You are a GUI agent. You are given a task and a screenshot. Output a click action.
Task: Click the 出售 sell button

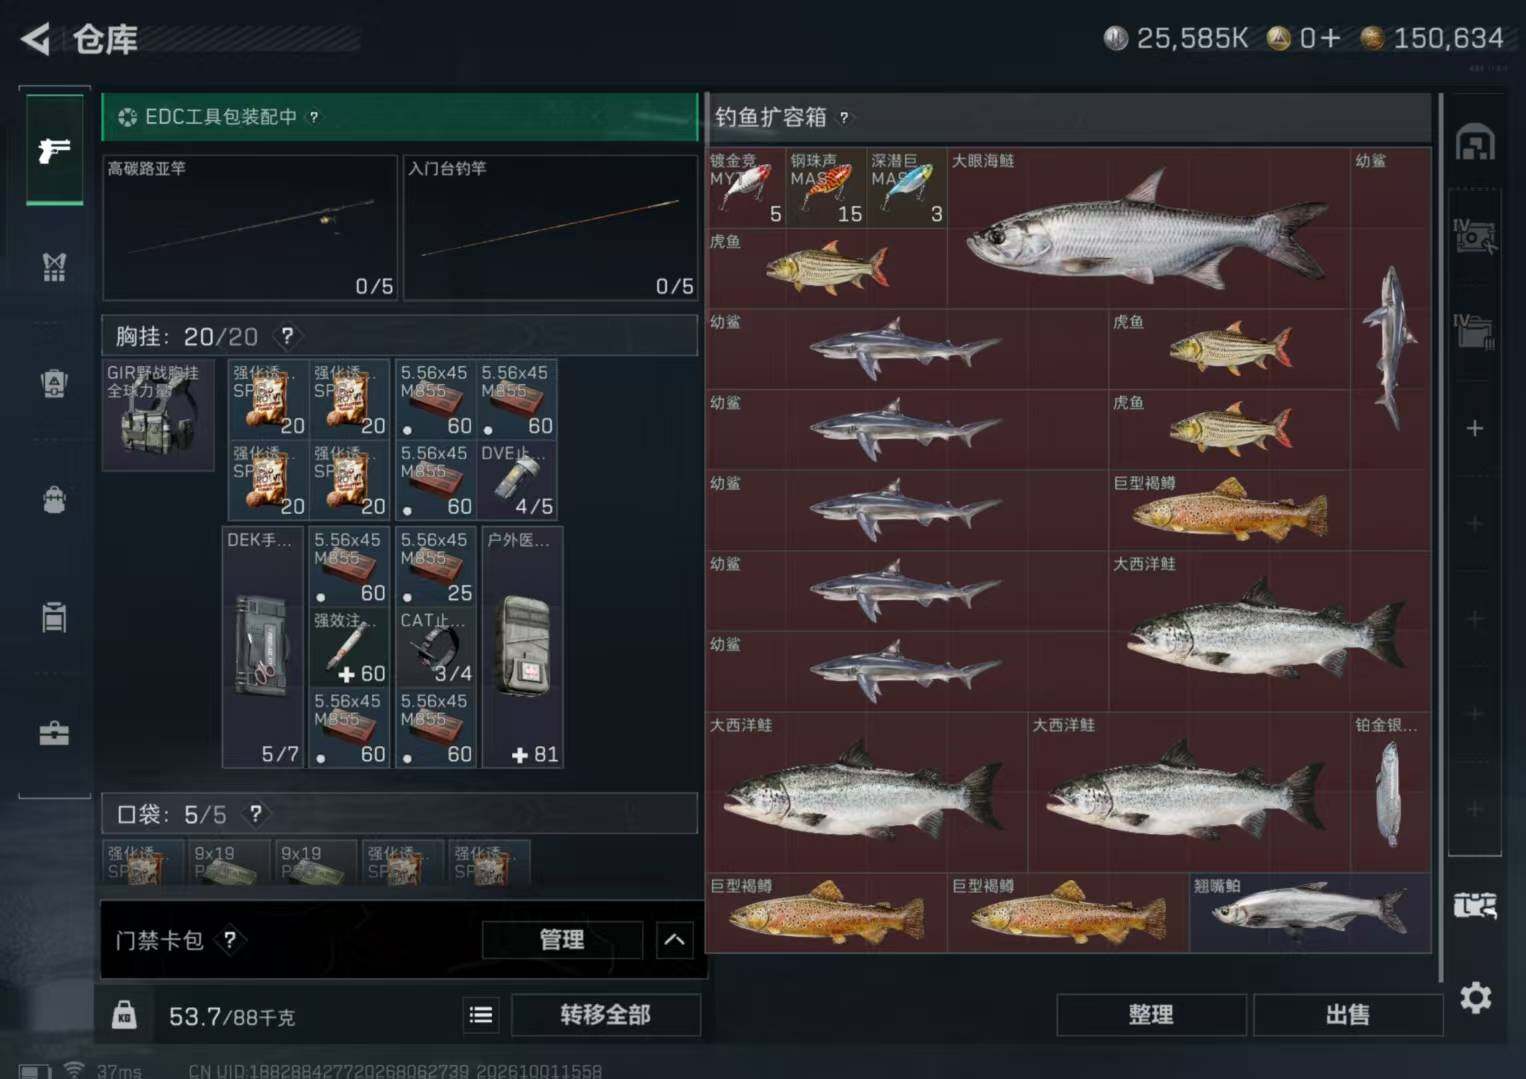(x=1347, y=1015)
